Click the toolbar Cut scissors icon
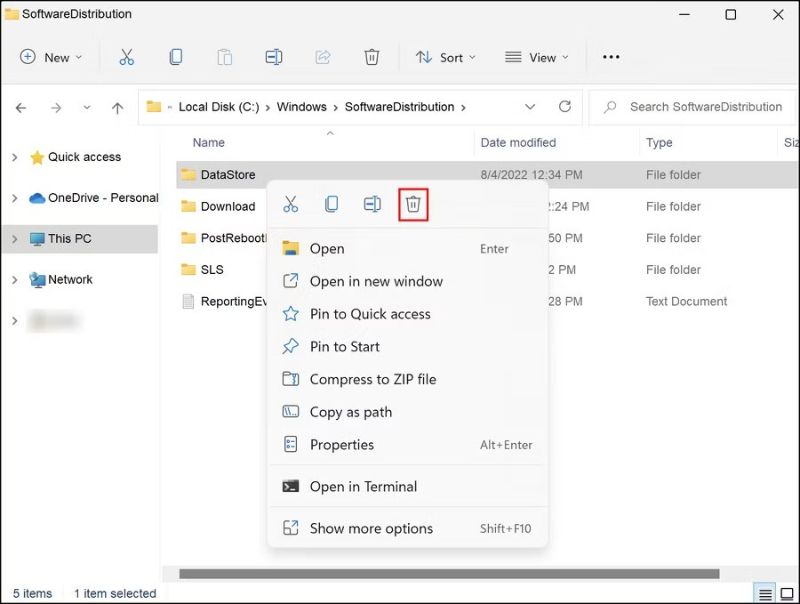Viewport: 800px width, 604px height. click(126, 57)
